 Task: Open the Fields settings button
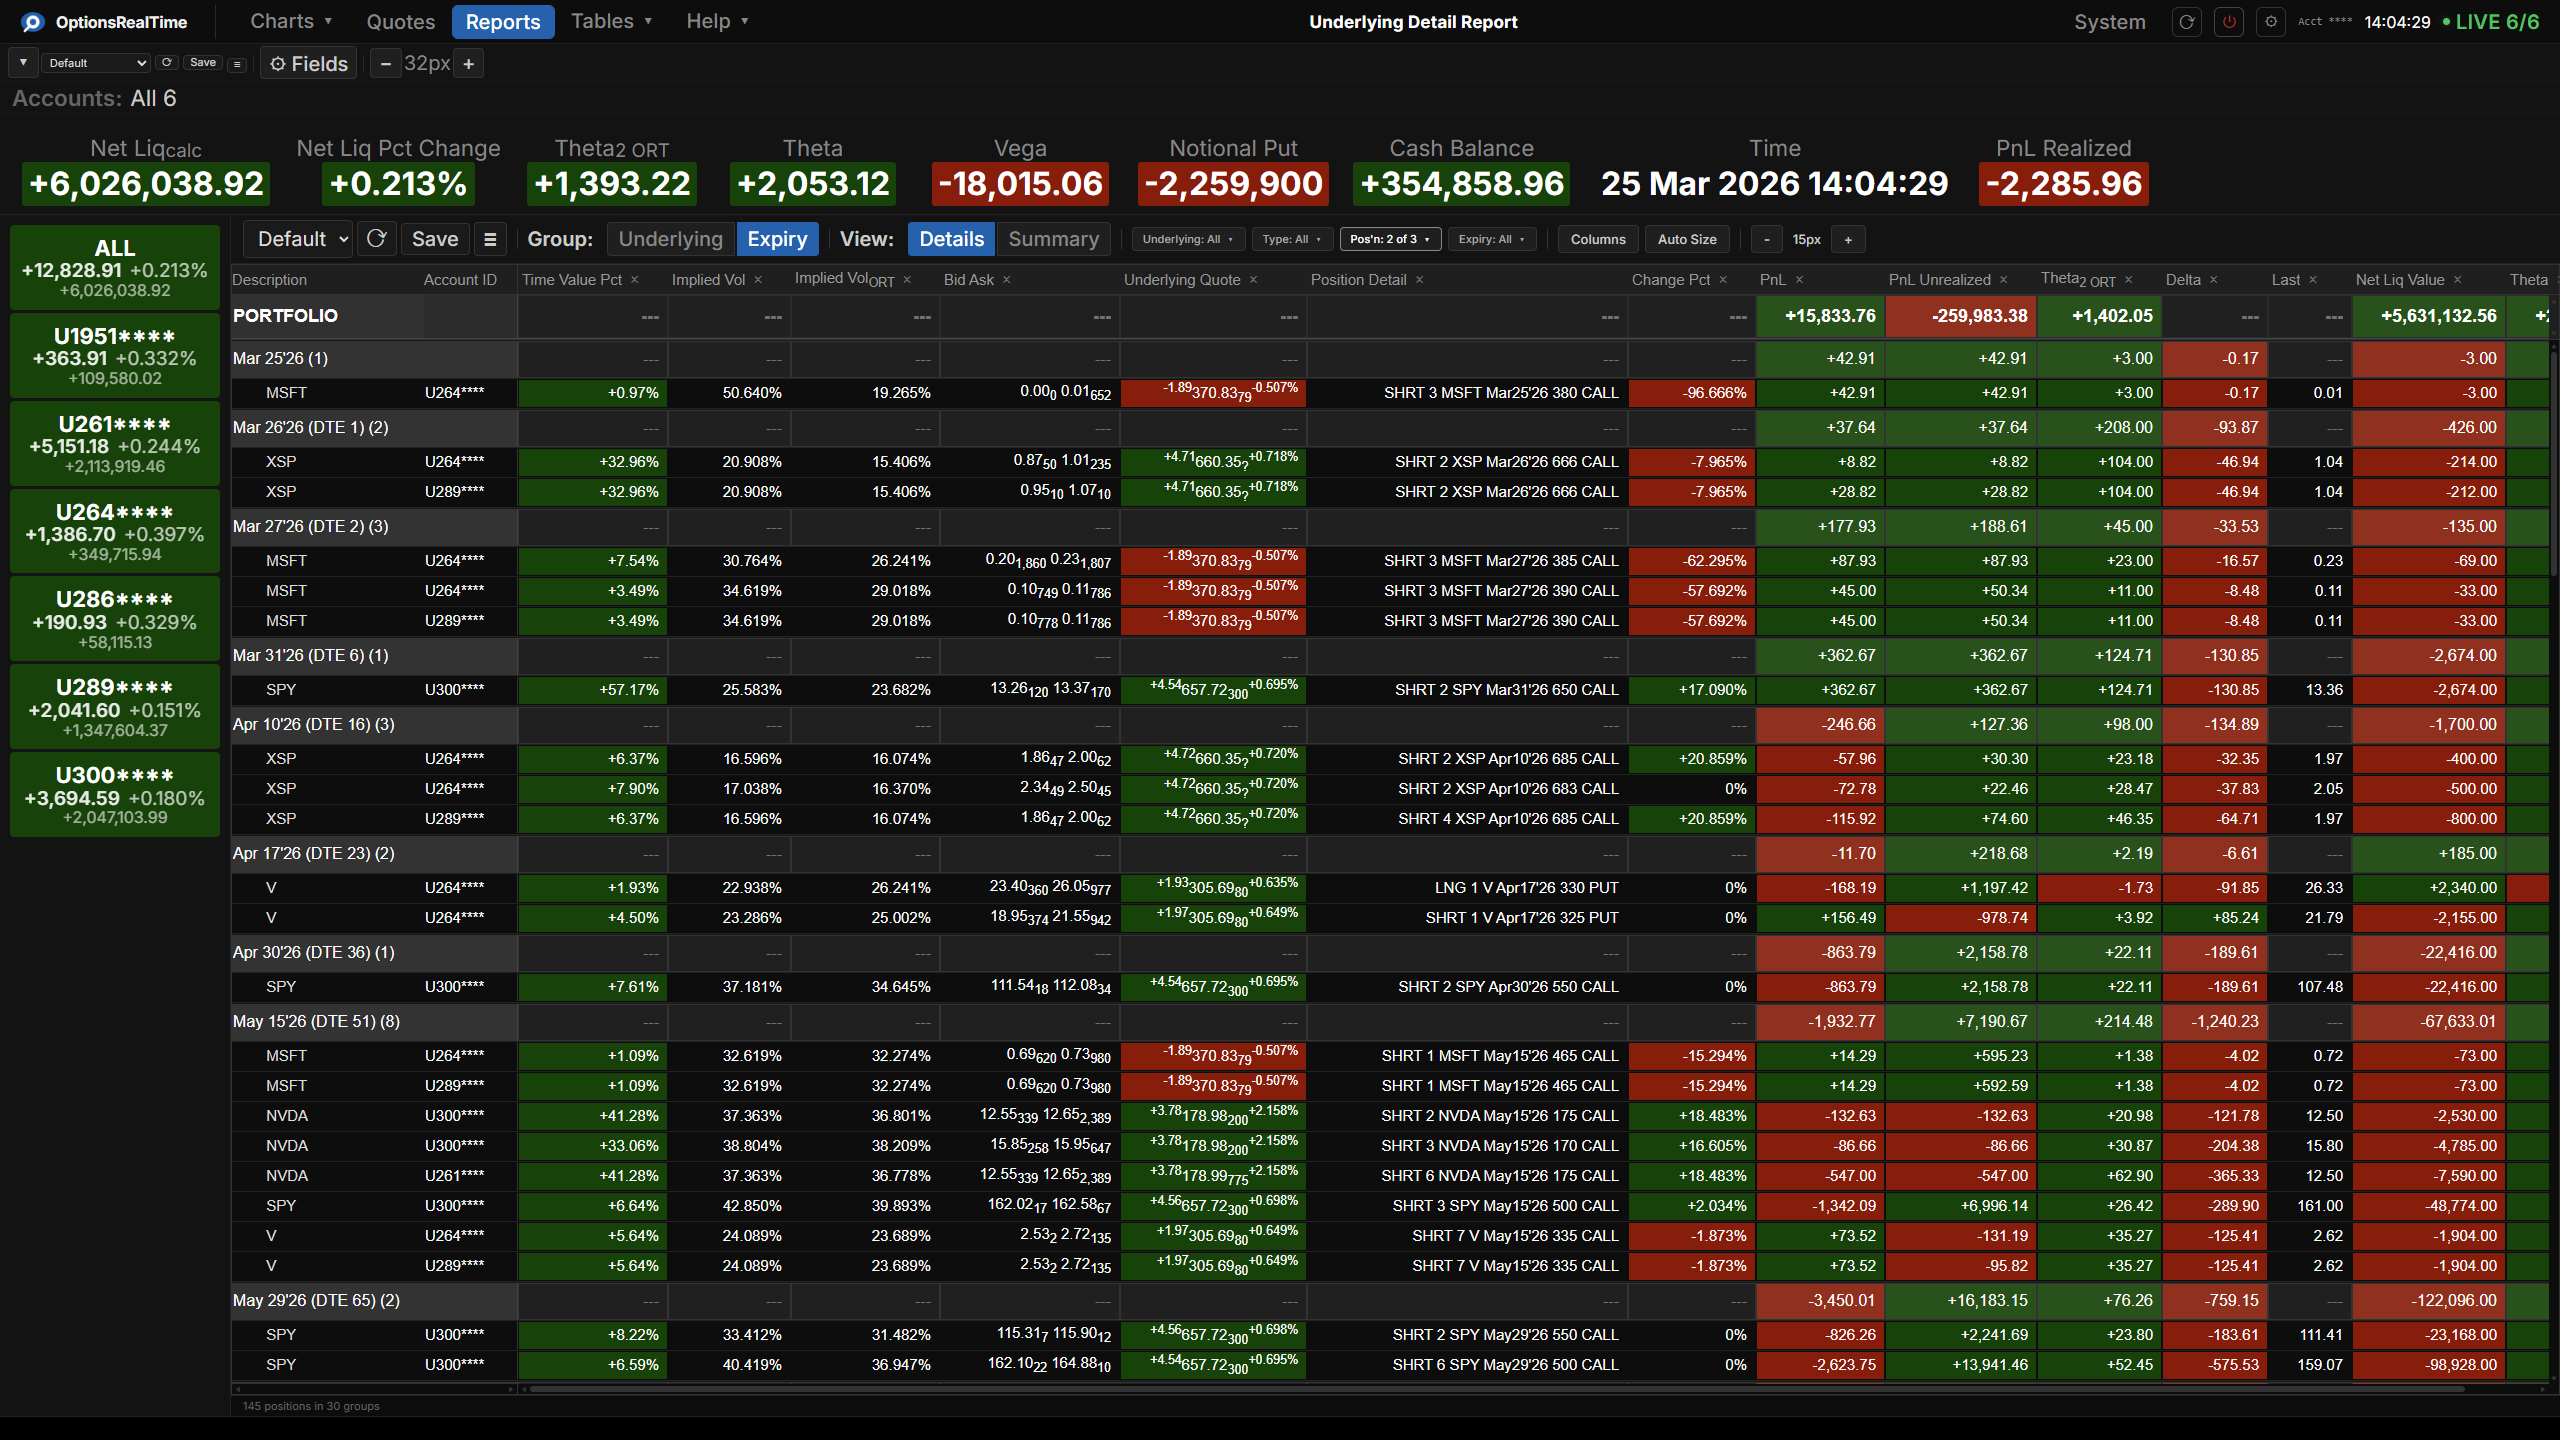tap(309, 64)
